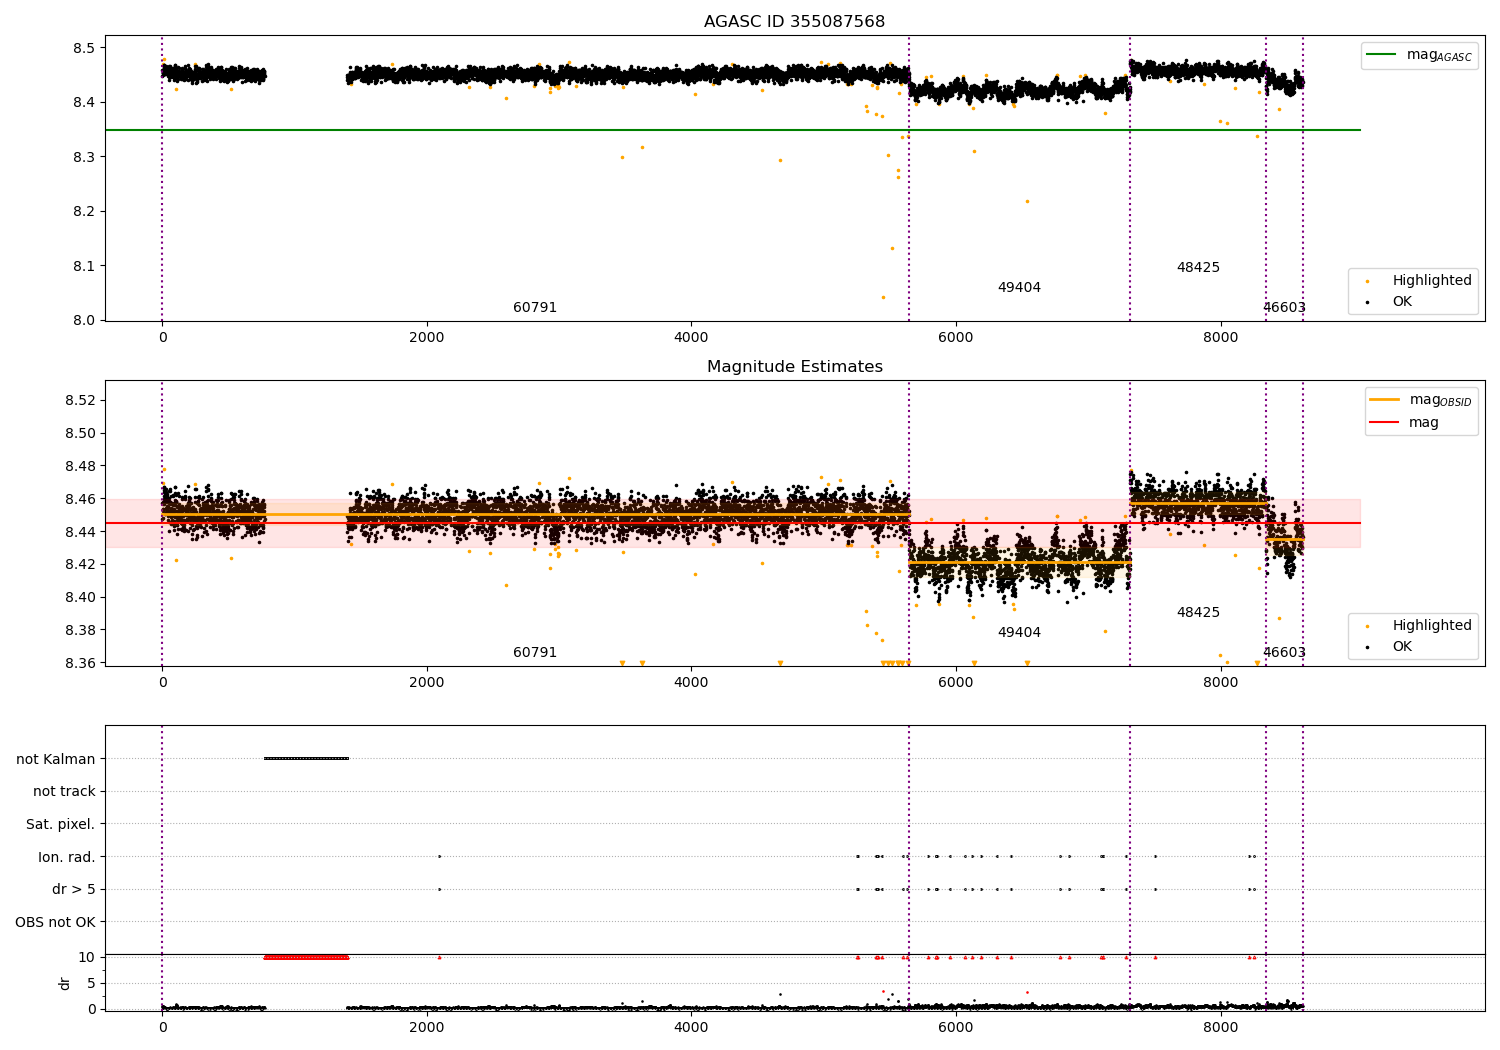The image size is (1500, 1050).
Task: Click the title 'AGASC ID 355087568'
Action: (794, 22)
